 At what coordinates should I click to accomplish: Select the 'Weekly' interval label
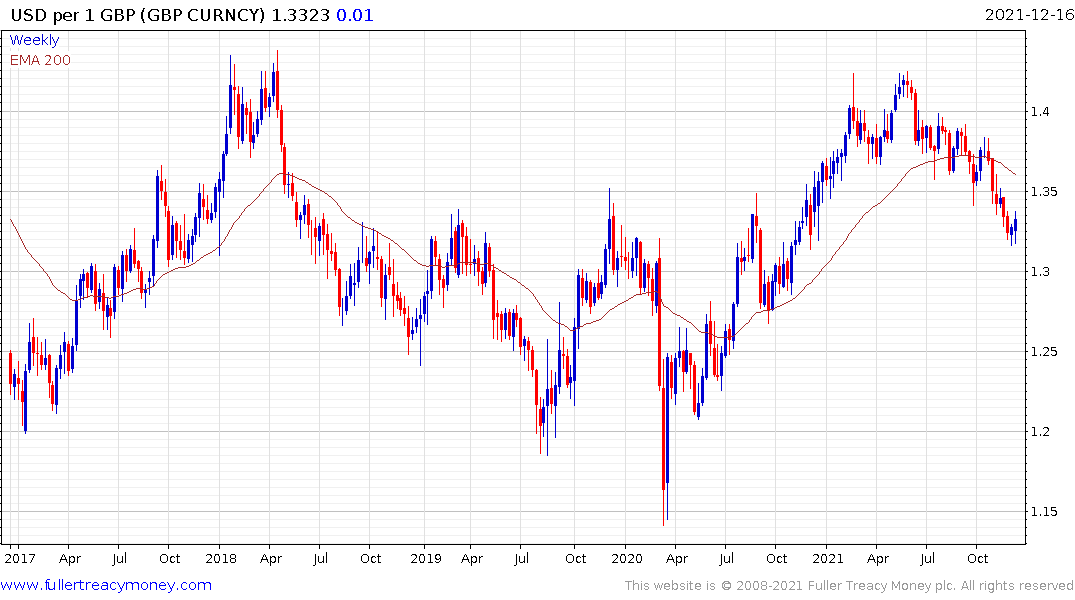[34, 40]
